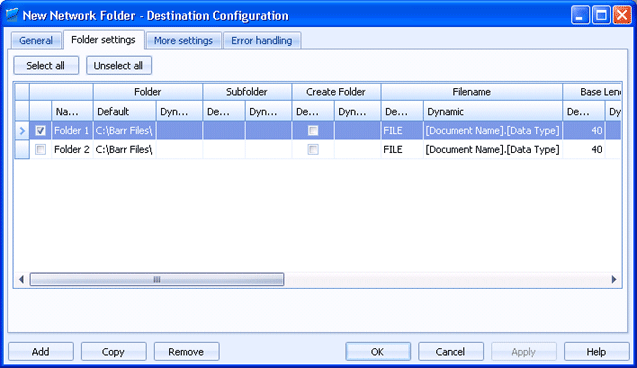Click the horizontal scrollbar left arrow
The width and height of the screenshot is (637, 368).
(22, 279)
